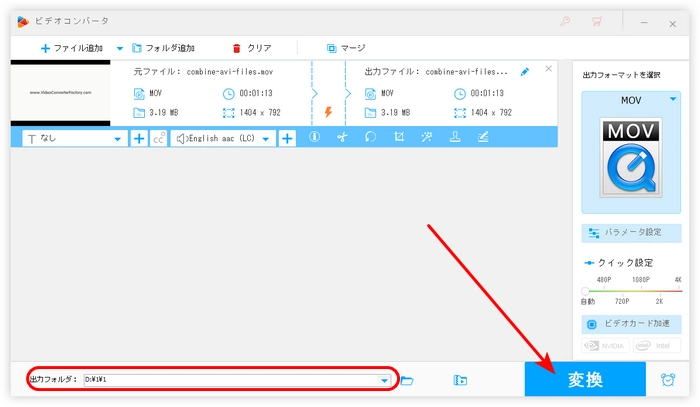Show file info icon
This screenshot has height=407, width=700.
(x=314, y=137)
